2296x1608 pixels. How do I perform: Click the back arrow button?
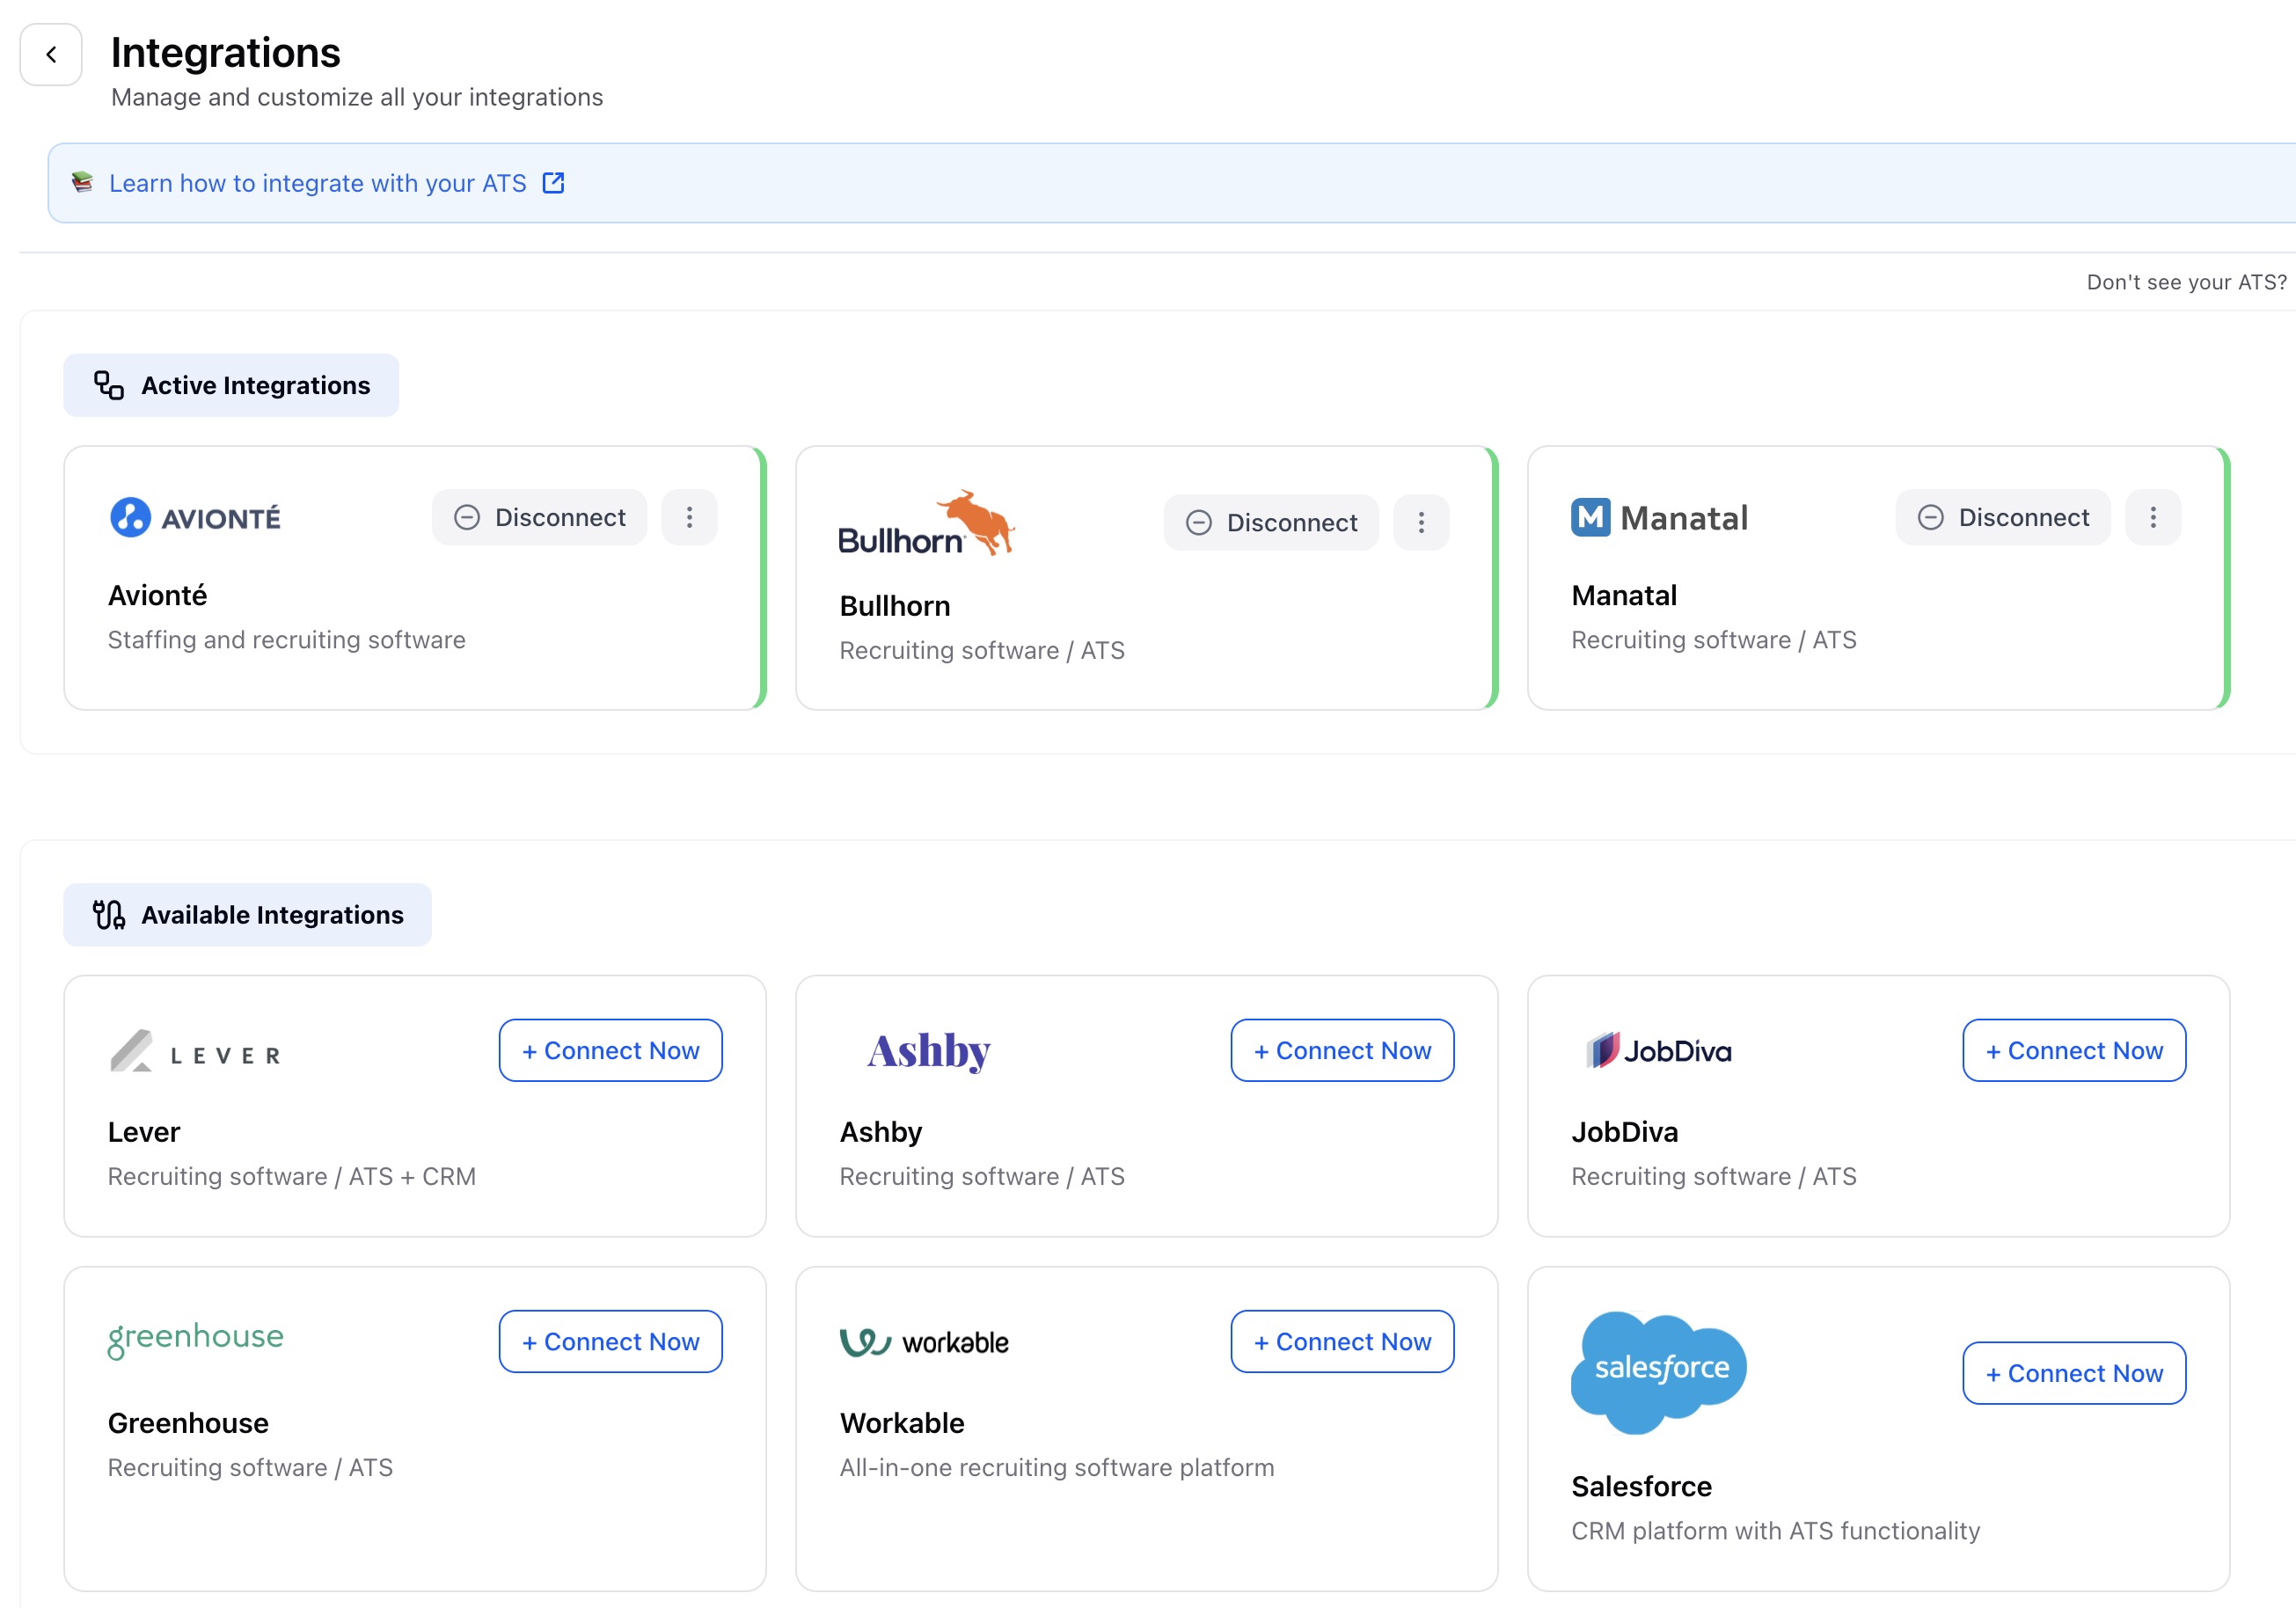pos(51,55)
